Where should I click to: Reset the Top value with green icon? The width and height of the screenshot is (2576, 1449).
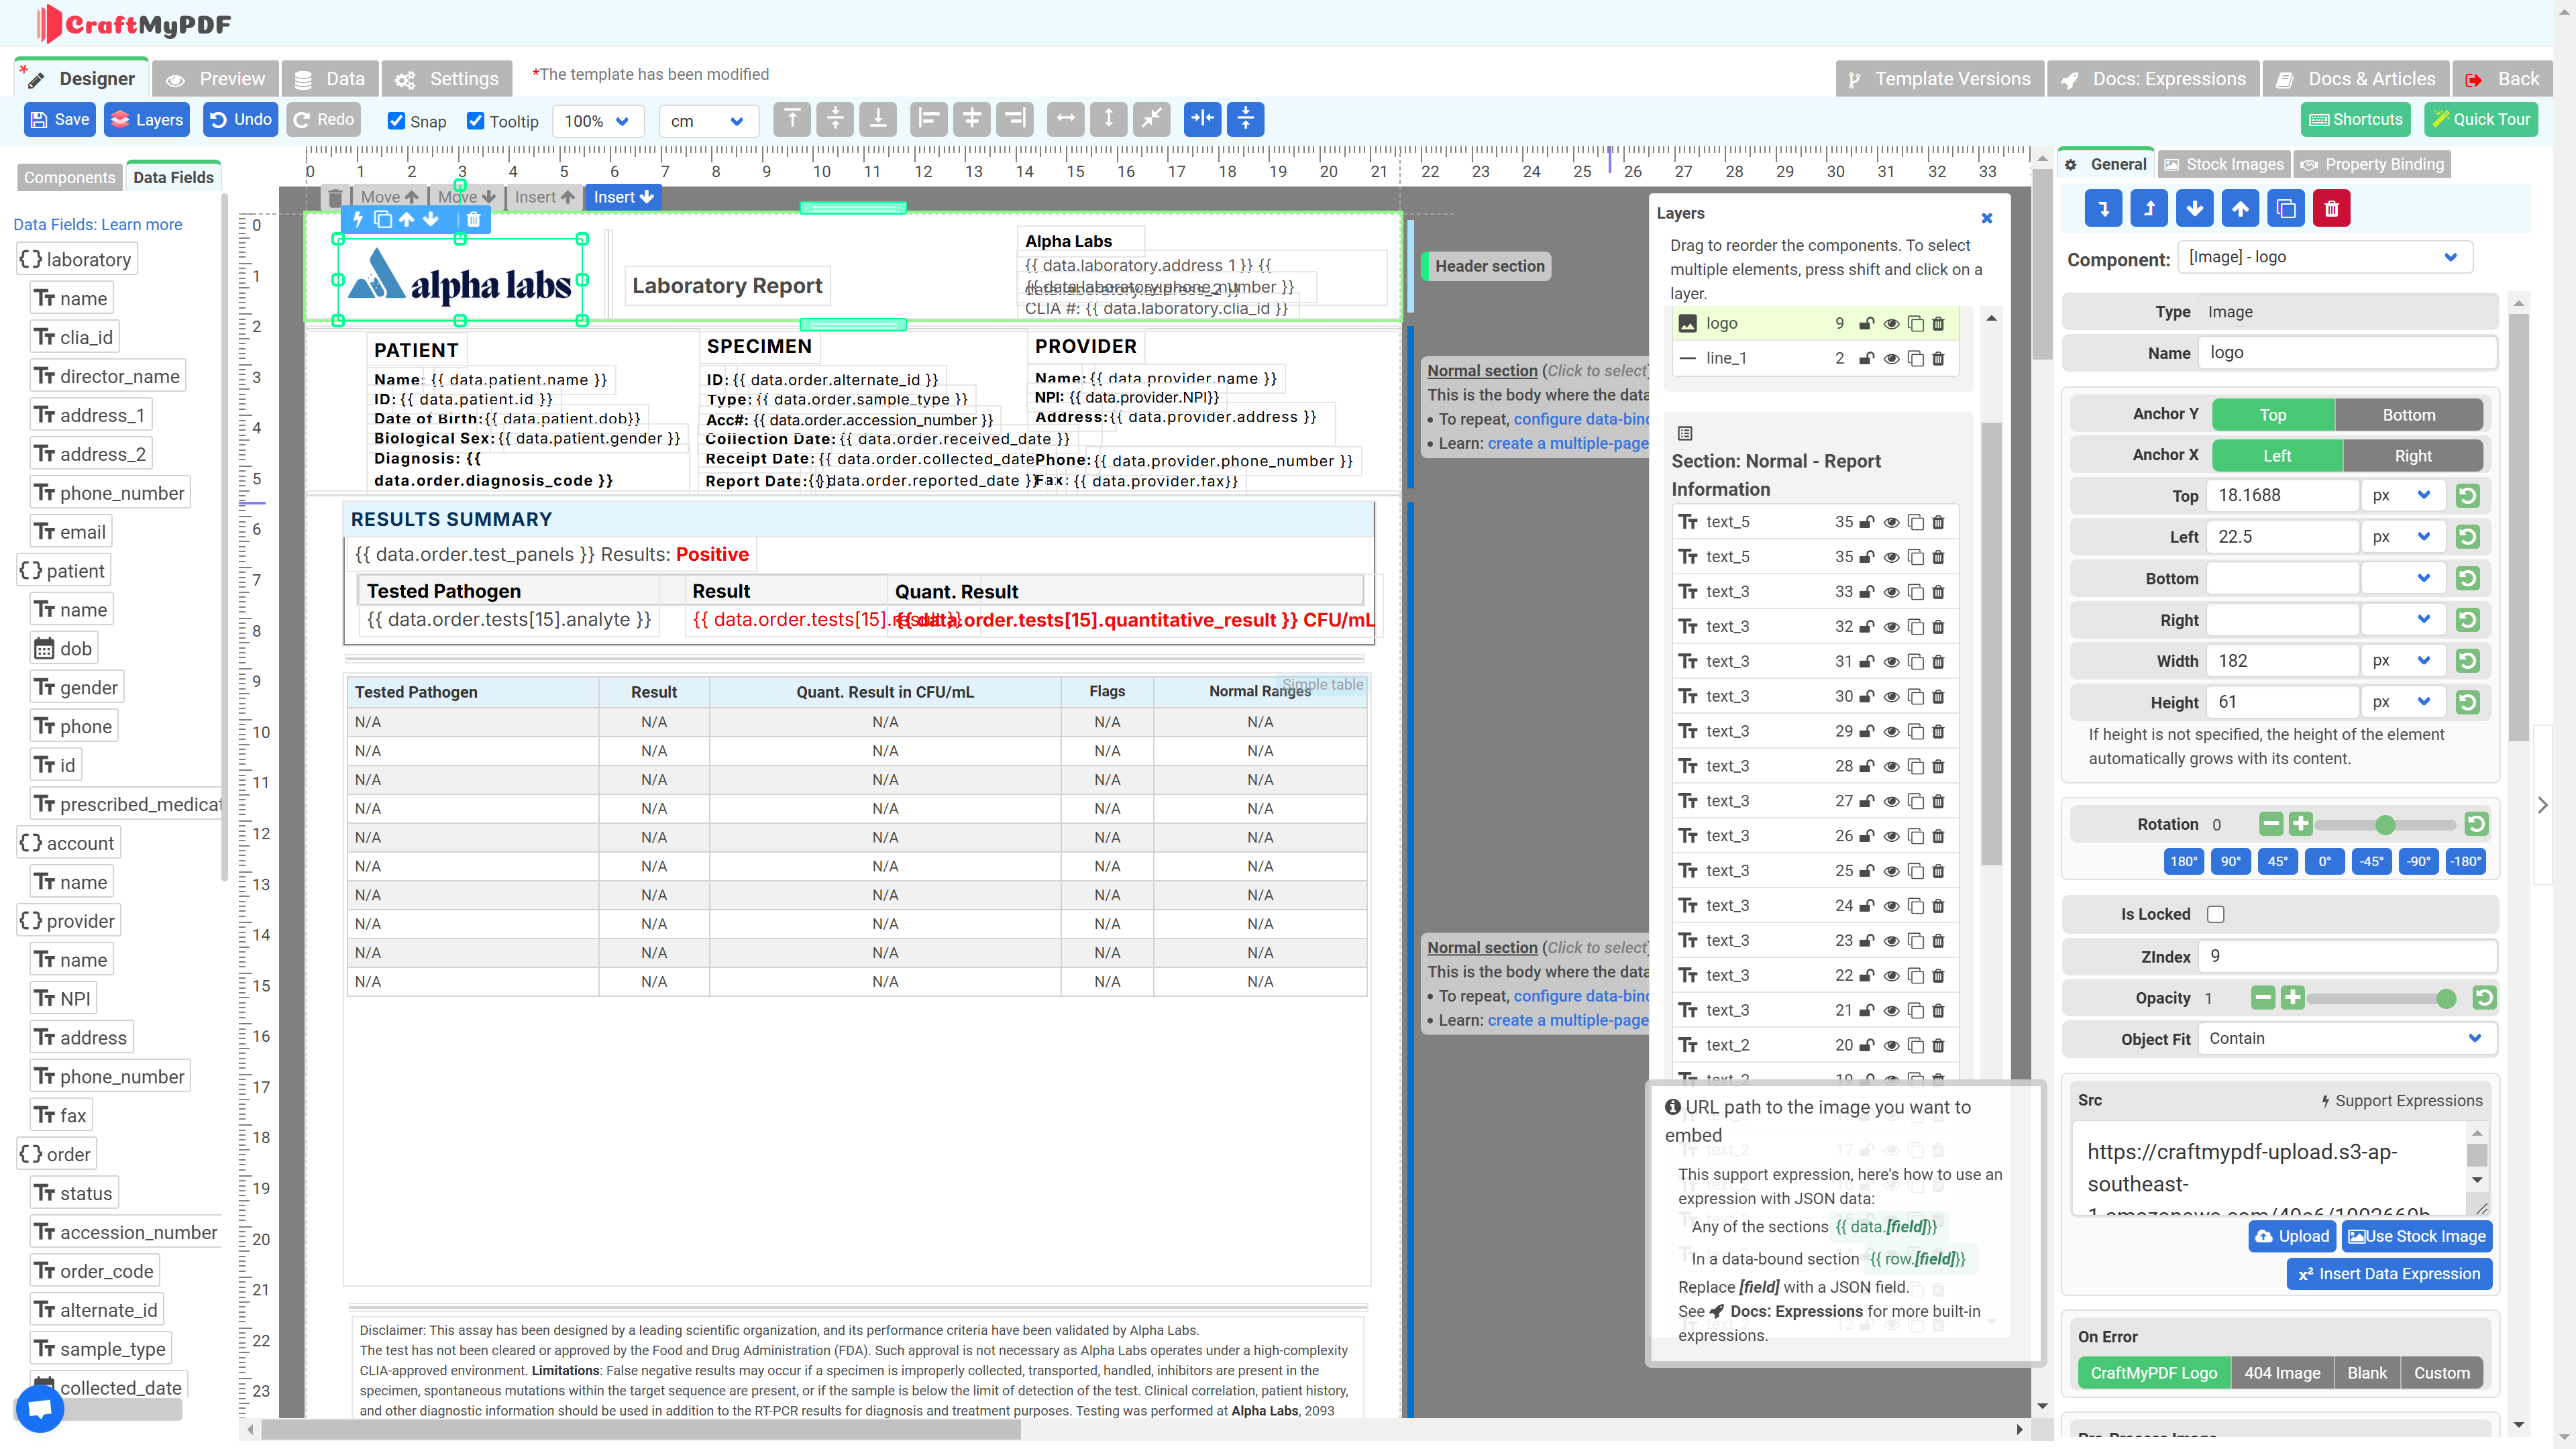coord(2467,496)
